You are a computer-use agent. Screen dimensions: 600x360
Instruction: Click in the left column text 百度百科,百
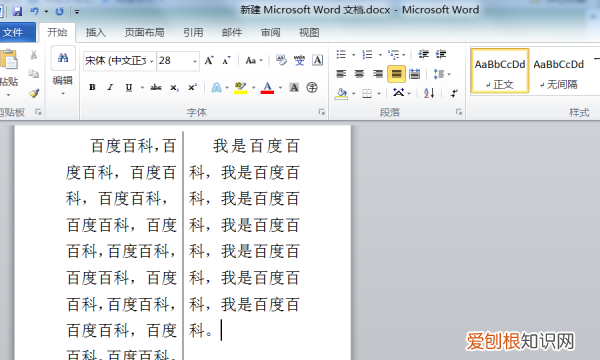pyautogui.click(x=133, y=147)
